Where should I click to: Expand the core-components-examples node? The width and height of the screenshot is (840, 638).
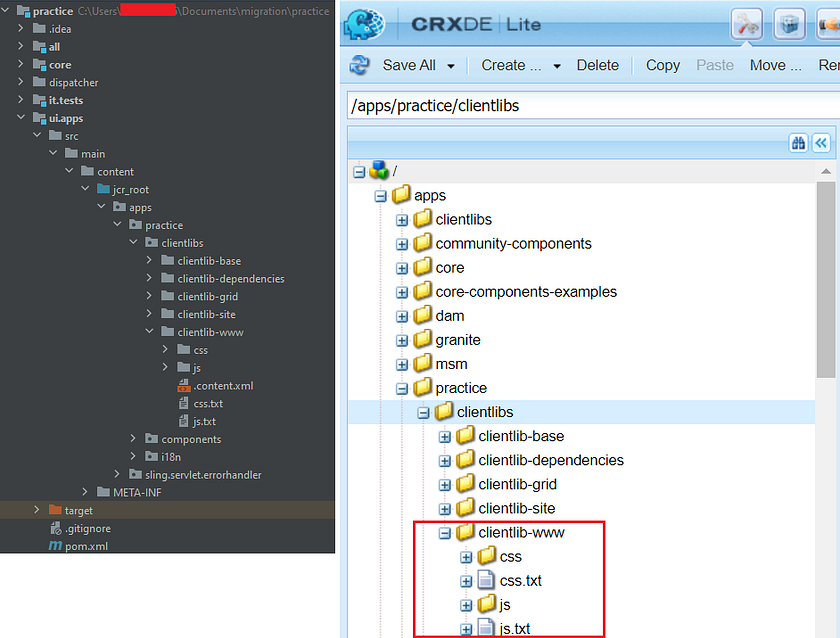click(402, 292)
